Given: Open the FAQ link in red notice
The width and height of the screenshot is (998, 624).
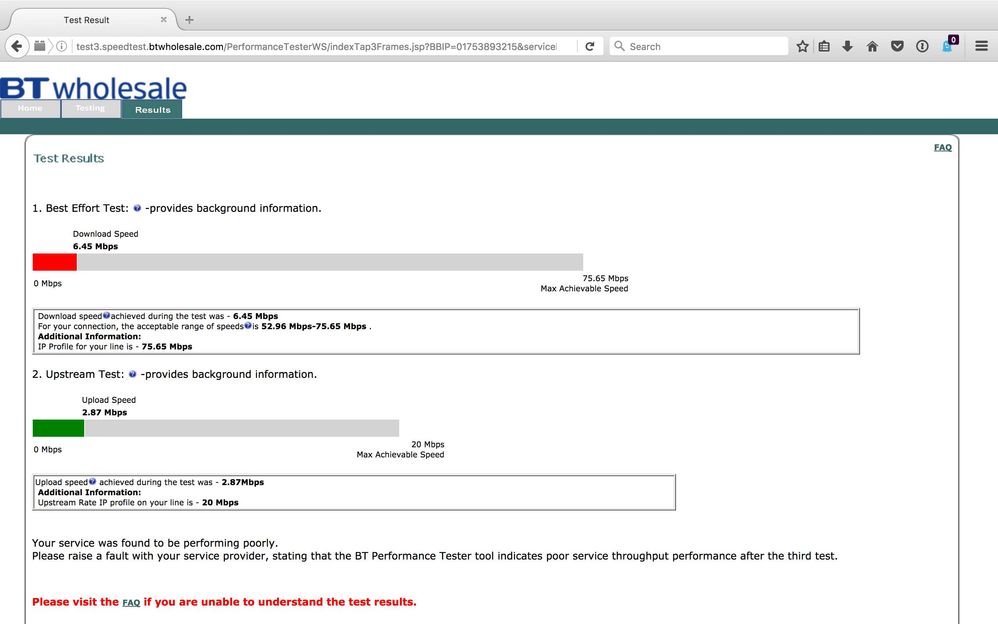Looking at the screenshot, I should 131,602.
